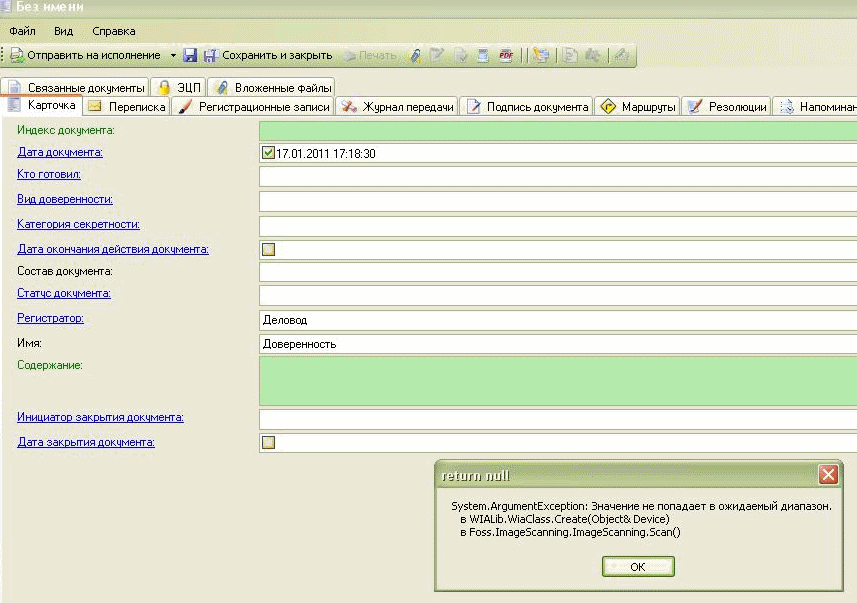Switch to the Вложенные файлы tab
857x603 pixels.
click(x=271, y=88)
